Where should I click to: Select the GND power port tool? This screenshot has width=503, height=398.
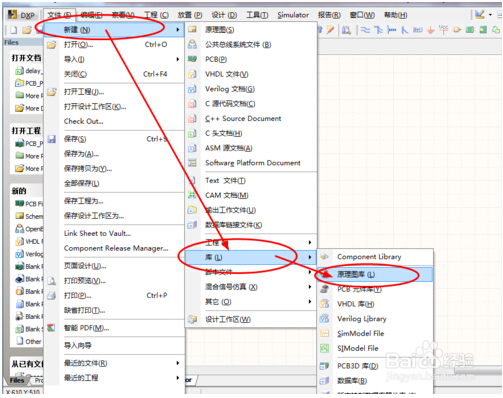(x=430, y=30)
